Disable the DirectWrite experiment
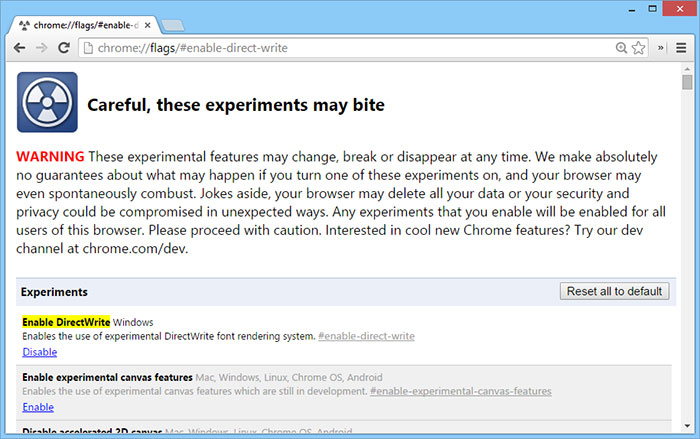The image size is (700, 439). pos(39,352)
